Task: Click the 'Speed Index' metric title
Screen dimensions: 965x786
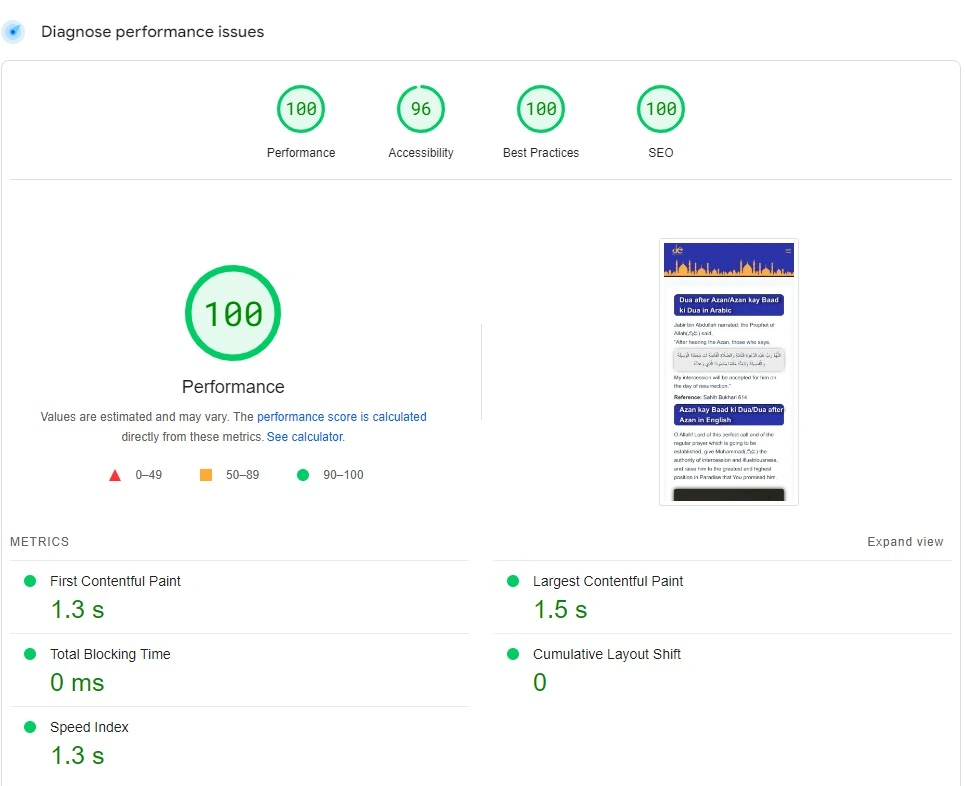Action: pos(89,727)
